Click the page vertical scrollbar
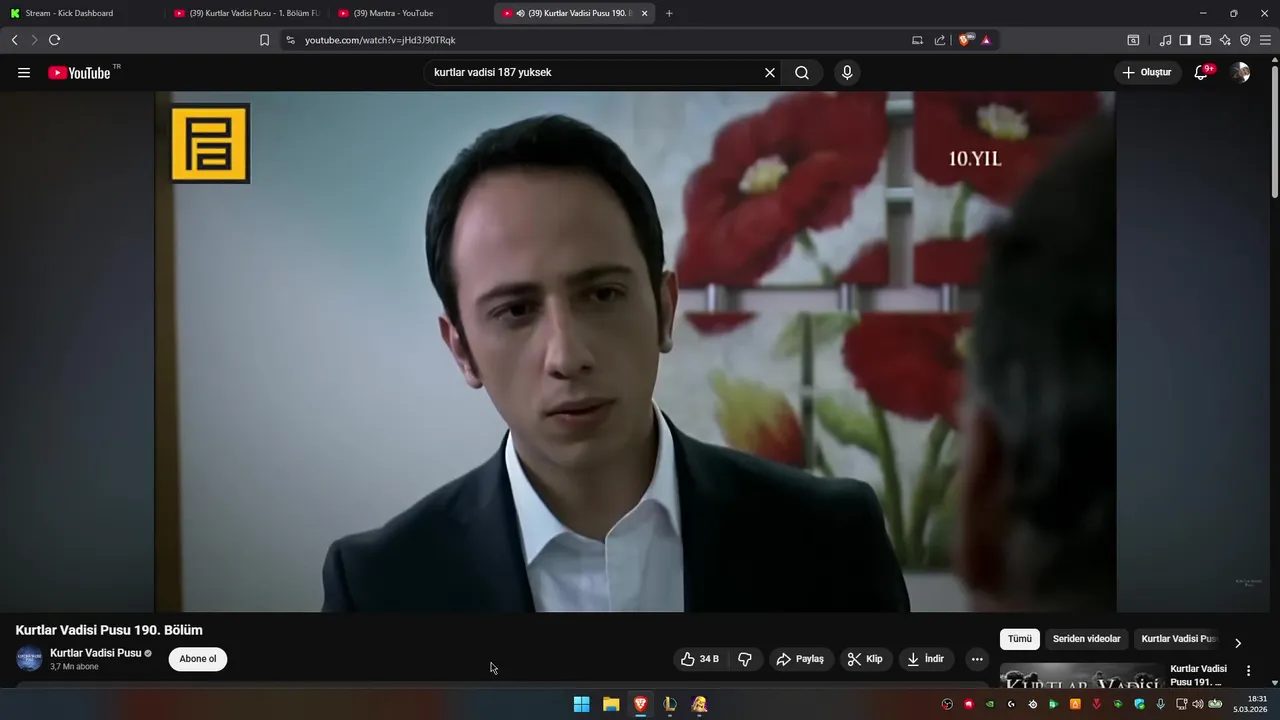The image size is (1280, 720). (1274, 130)
